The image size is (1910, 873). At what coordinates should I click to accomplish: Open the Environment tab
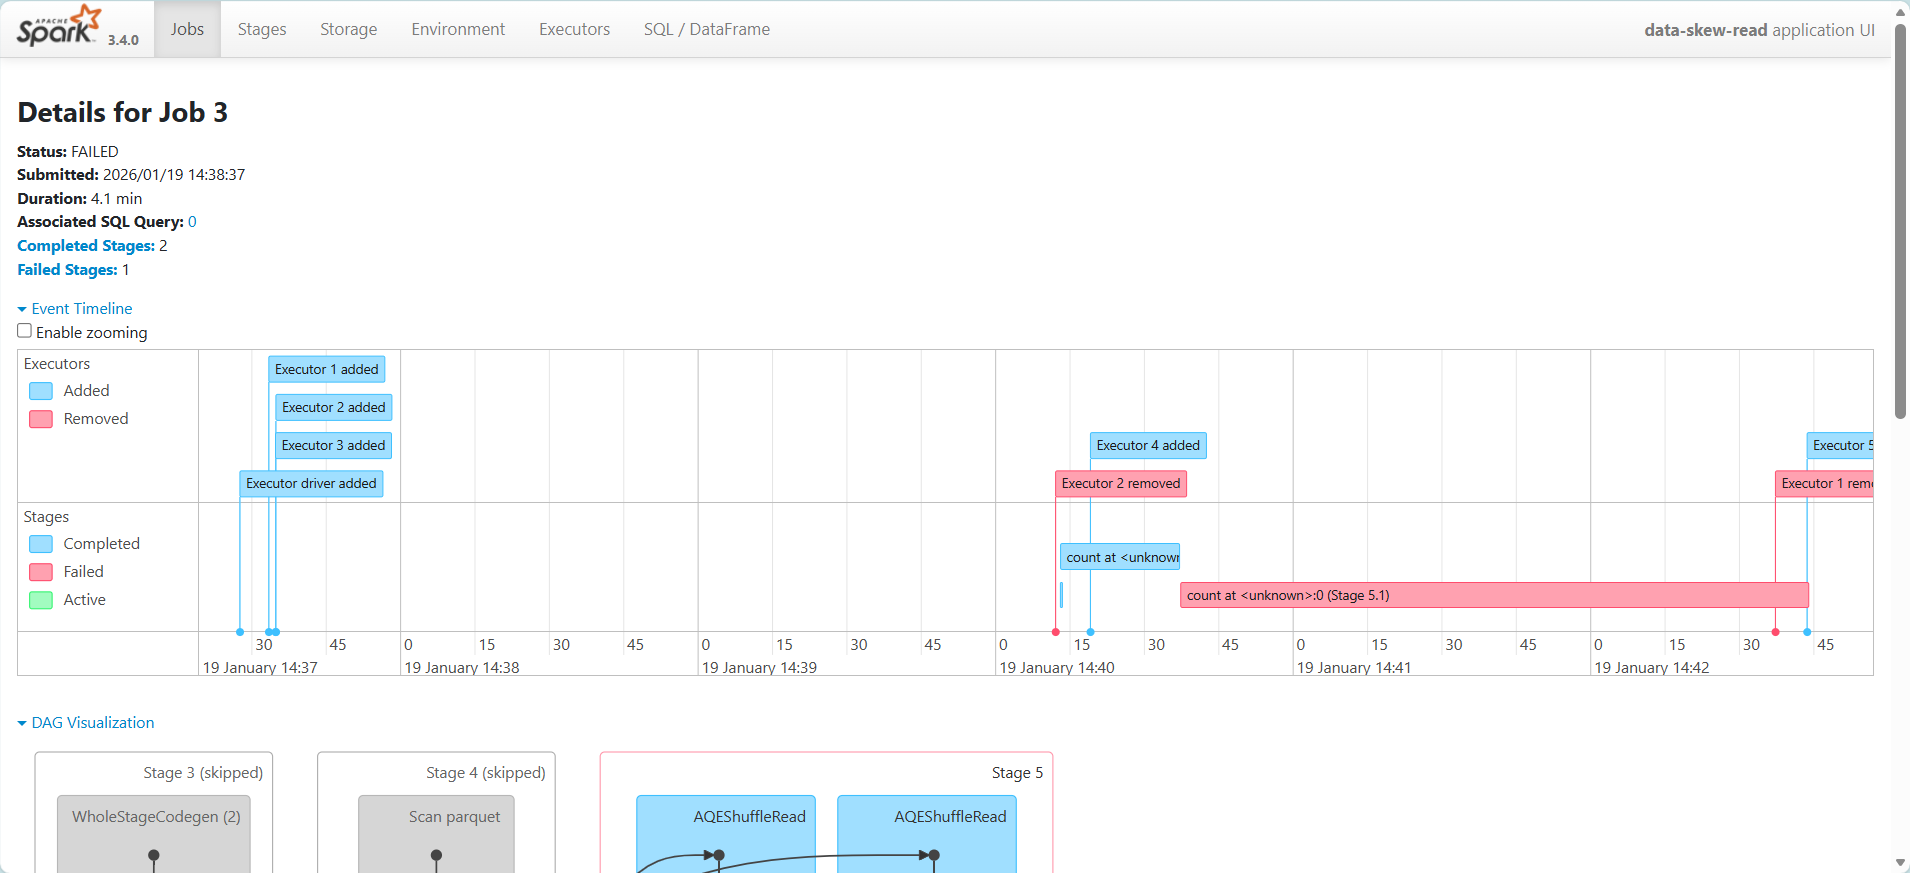[x=458, y=30]
